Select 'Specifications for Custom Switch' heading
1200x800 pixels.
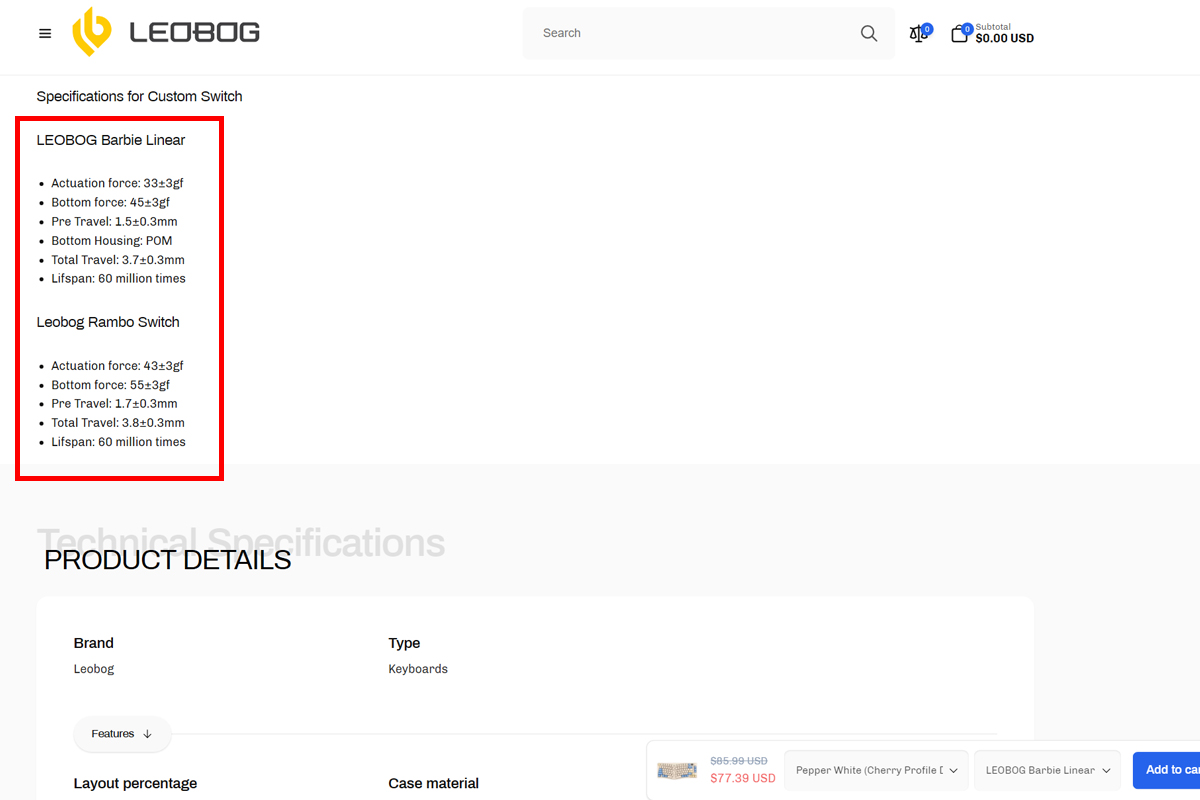click(x=139, y=96)
